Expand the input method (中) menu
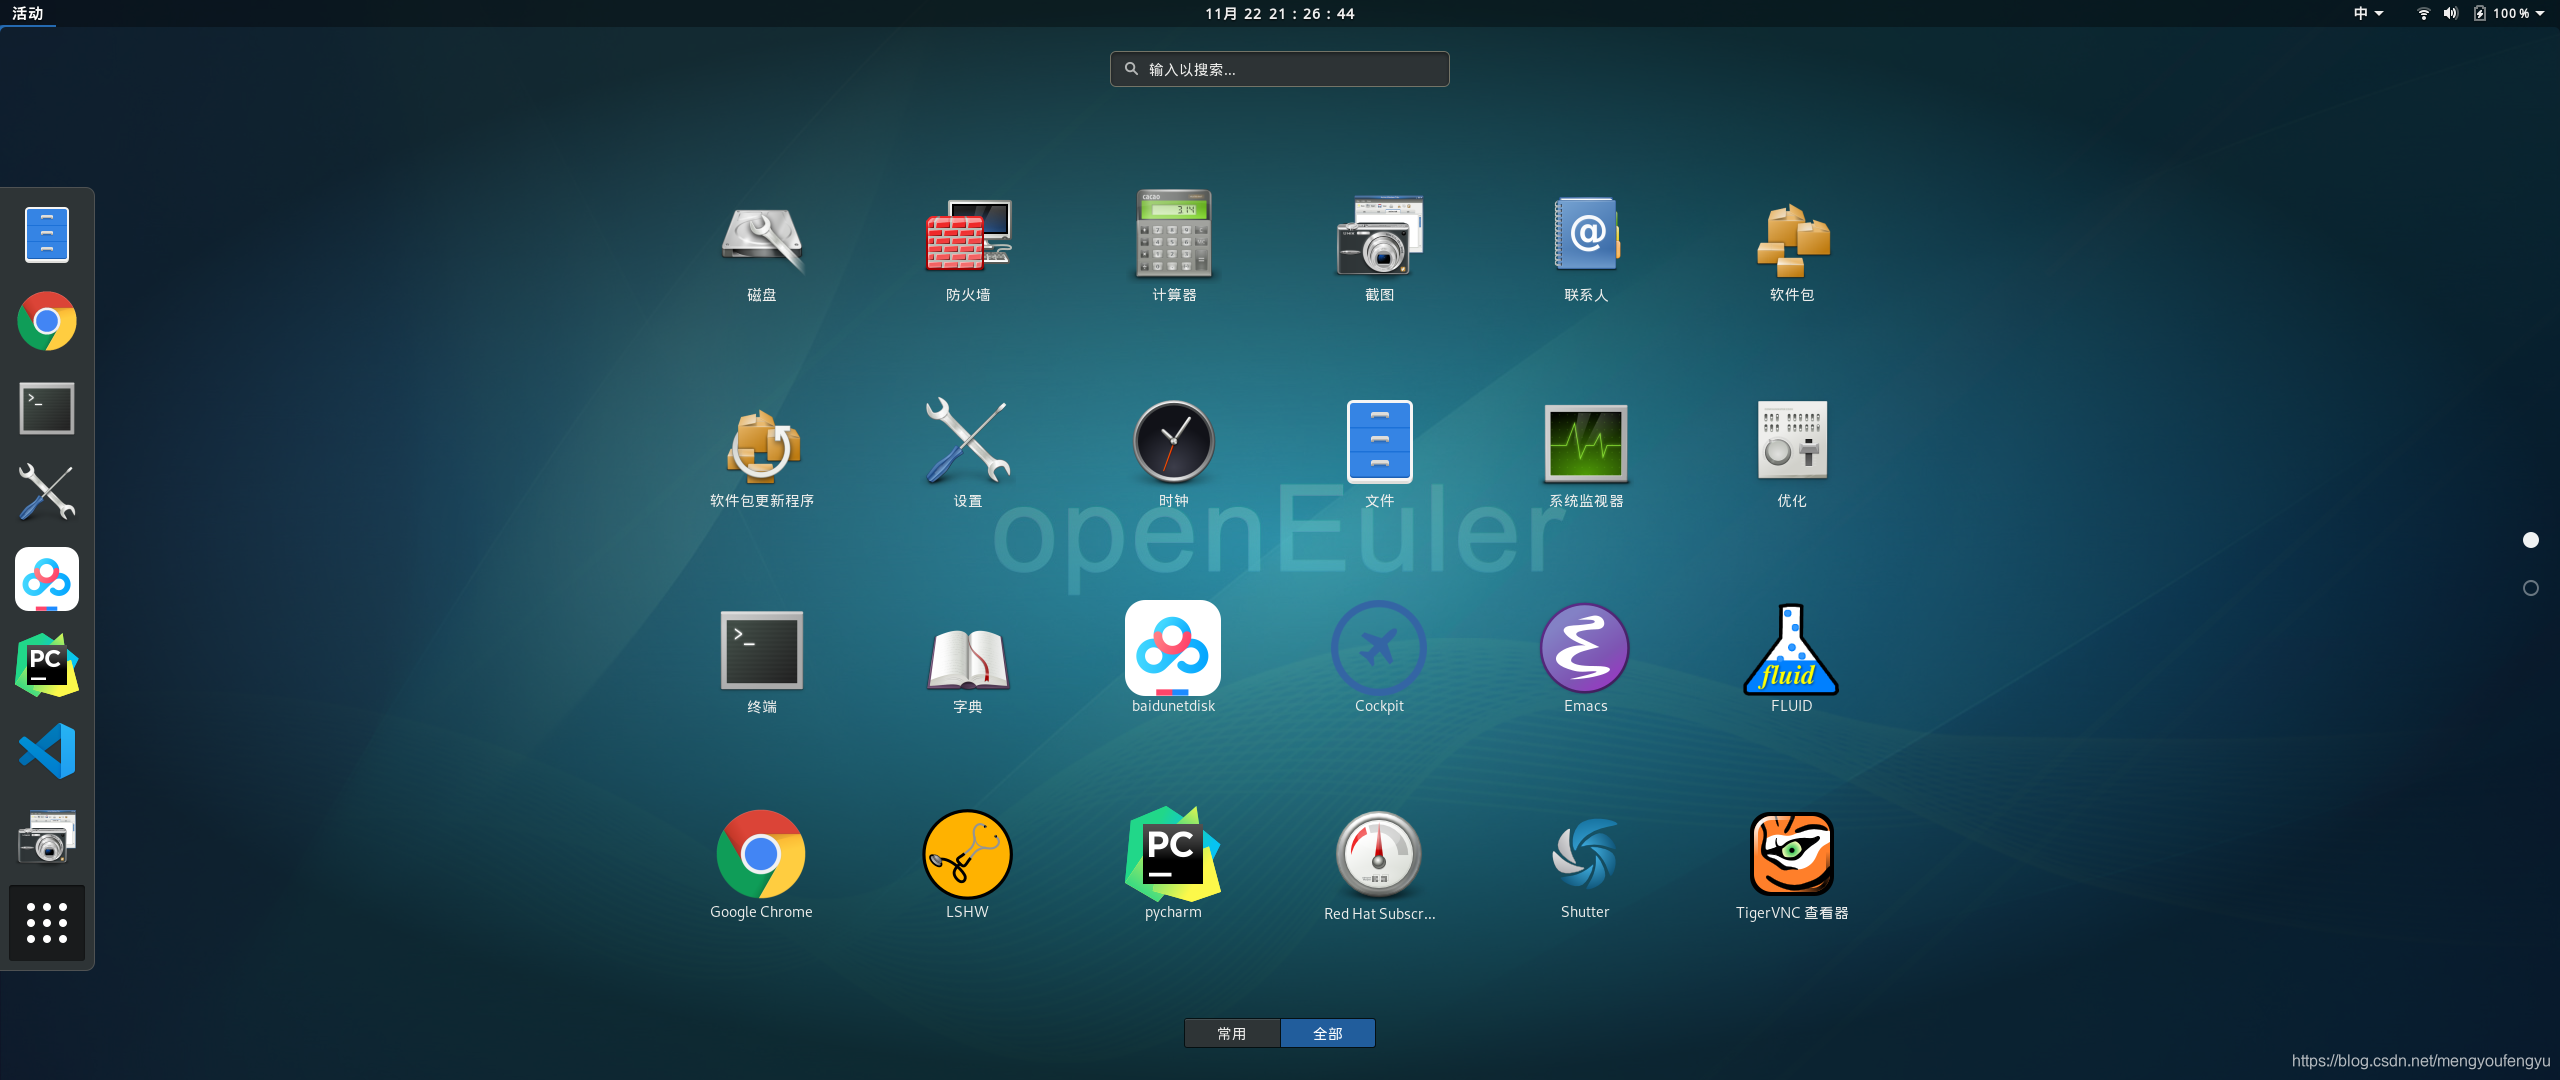Viewport: 2560px width, 1080px height. tap(2368, 13)
